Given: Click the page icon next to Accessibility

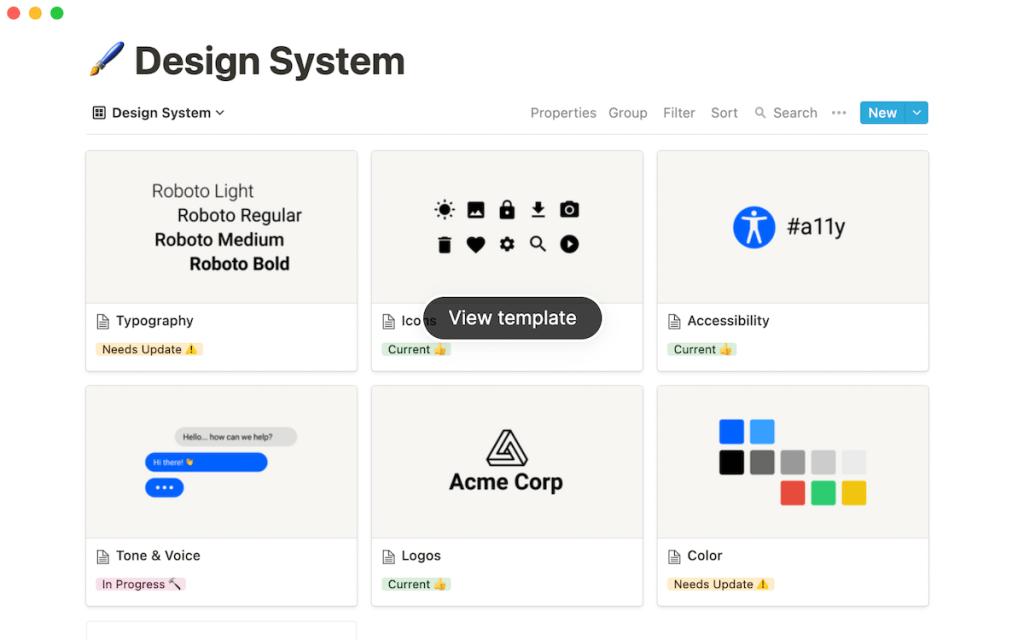Looking at the screenshot, I should coord(674,321).
